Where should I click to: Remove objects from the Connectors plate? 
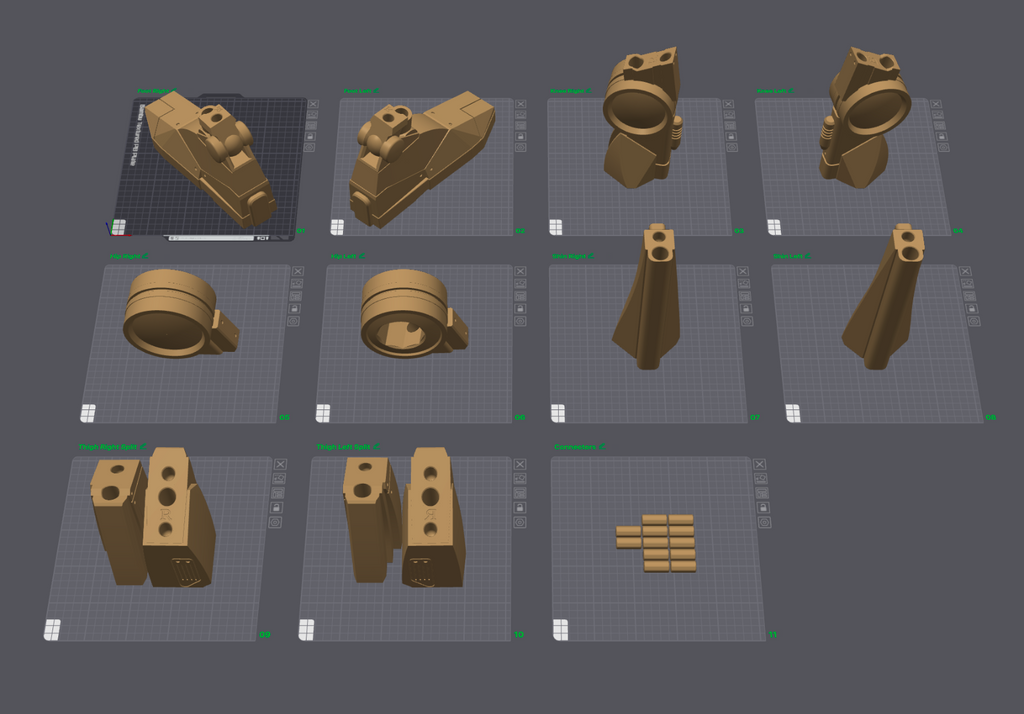click(760, 464)
